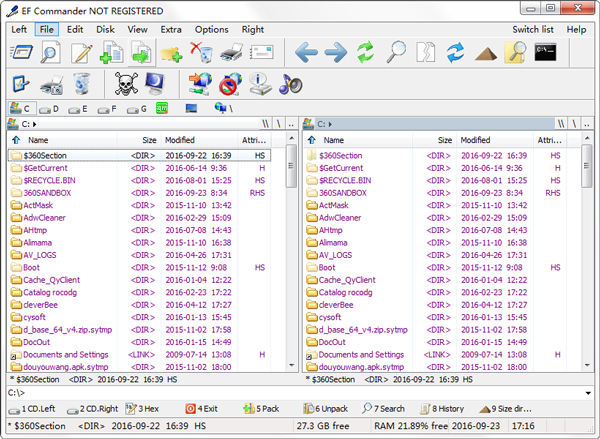The width and height of the screenshot is (600, 439).
Task: Click the Run program toolbar icon
Action: [21, 52]
